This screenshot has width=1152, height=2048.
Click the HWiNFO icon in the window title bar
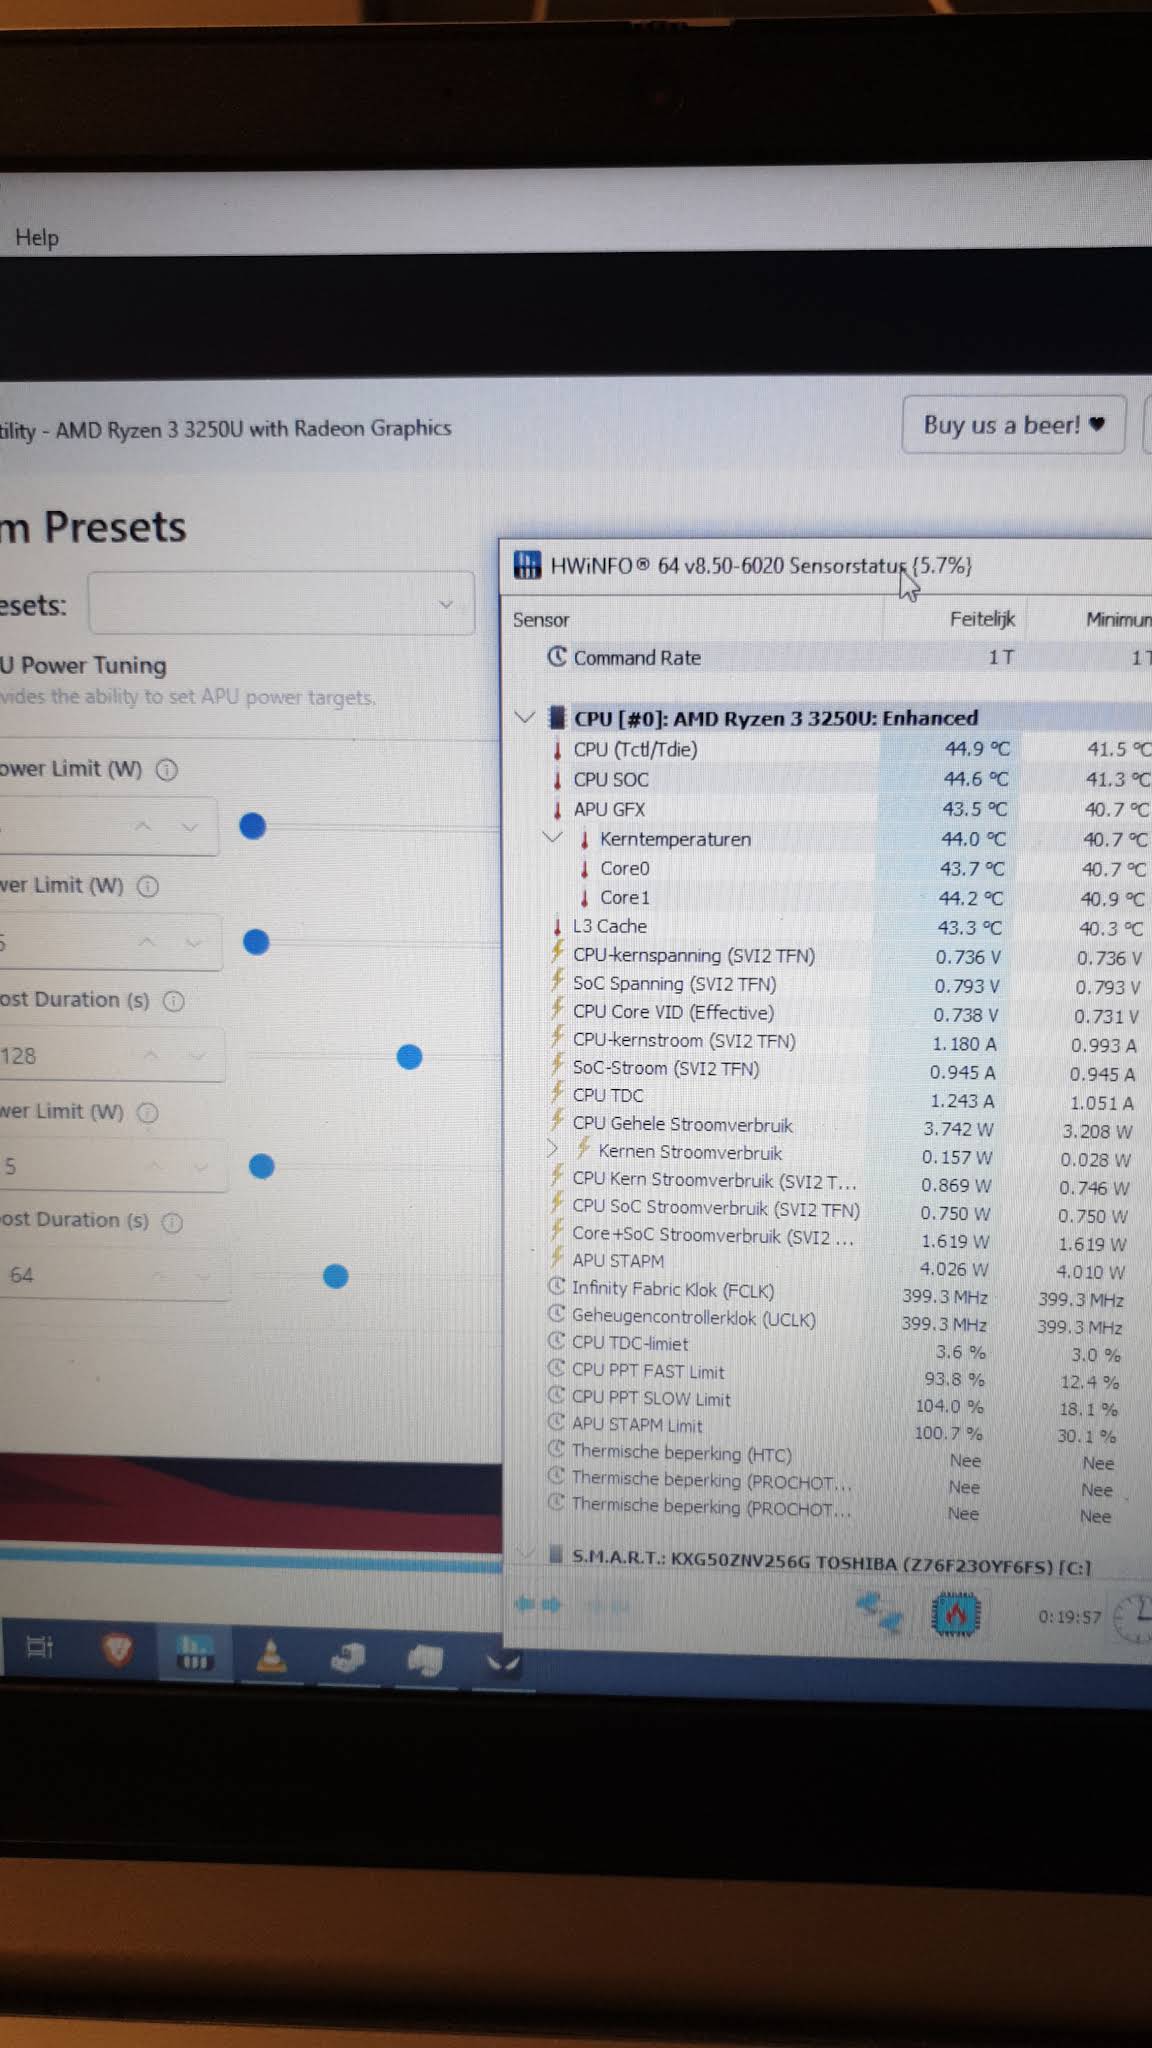coord(527,565)
